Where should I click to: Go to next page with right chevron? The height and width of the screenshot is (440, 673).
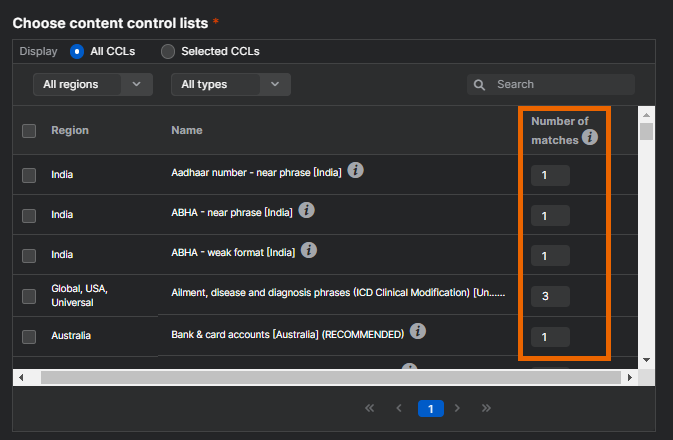[458, 408]
